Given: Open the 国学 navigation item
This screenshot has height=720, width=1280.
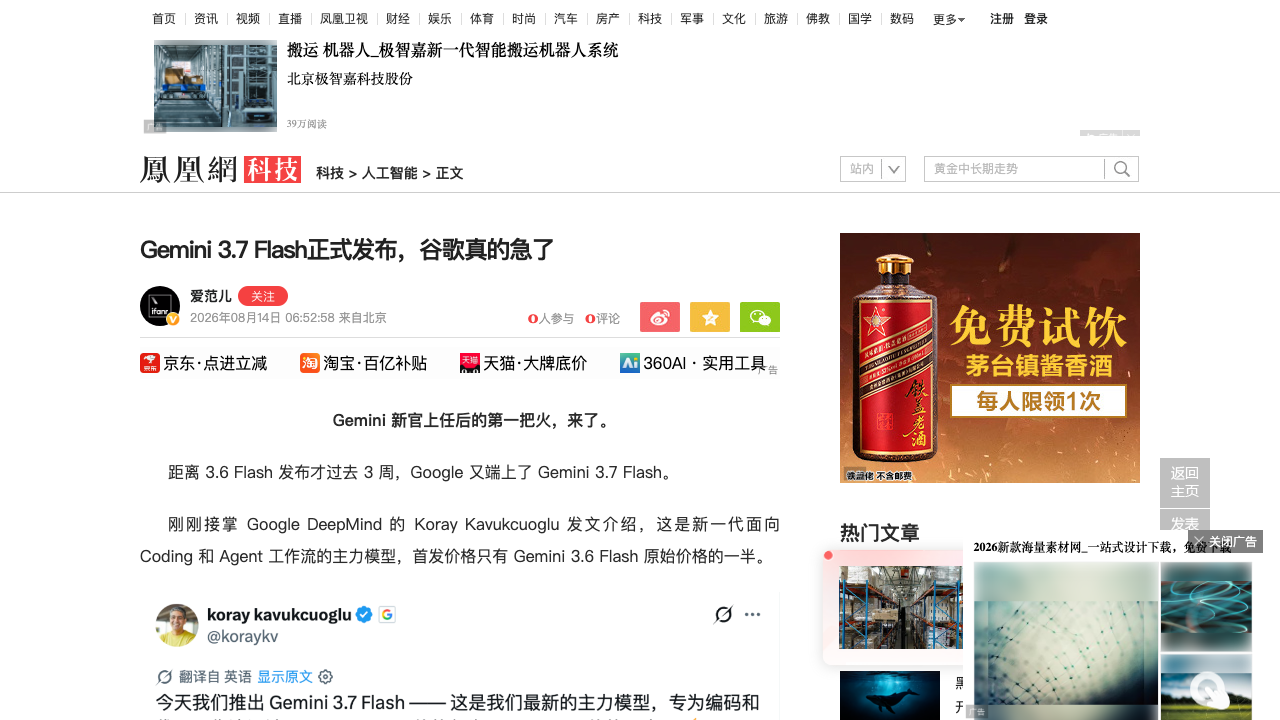Looking at the screenshot, I should (x=860, y=18).
